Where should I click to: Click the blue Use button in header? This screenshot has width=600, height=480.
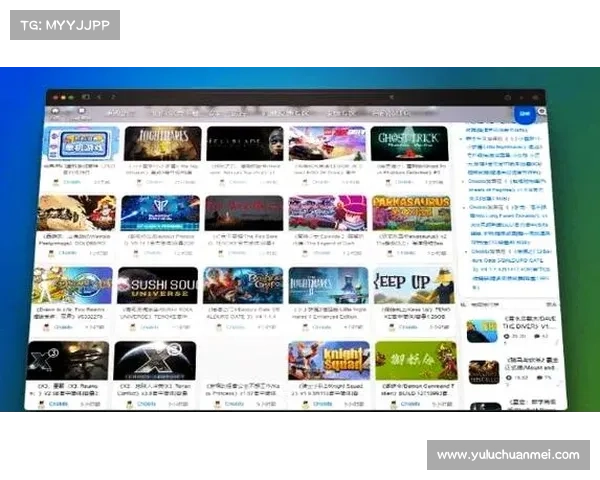pyautogui.click(x=524, y=114)
